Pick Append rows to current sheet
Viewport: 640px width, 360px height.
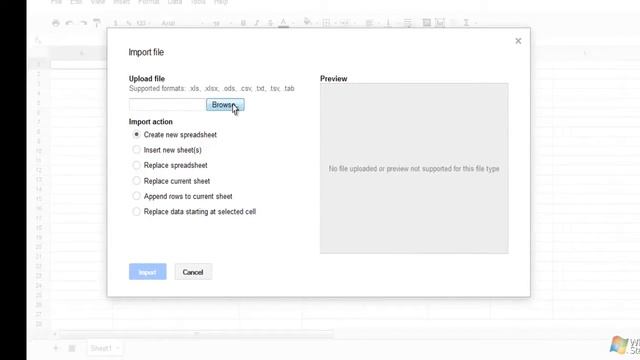click(x=136, y=196)
